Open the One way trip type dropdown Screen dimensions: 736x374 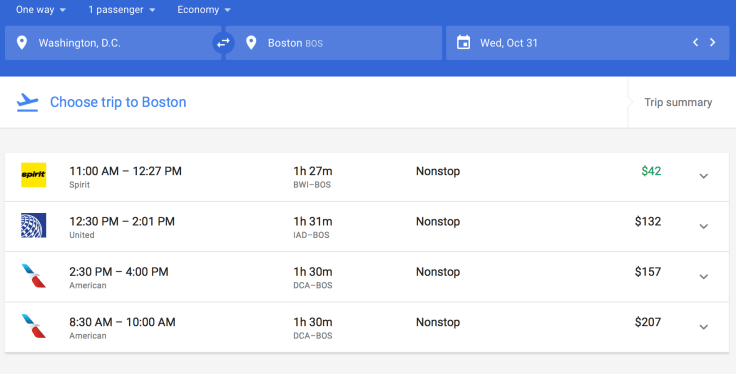[40, 9]
